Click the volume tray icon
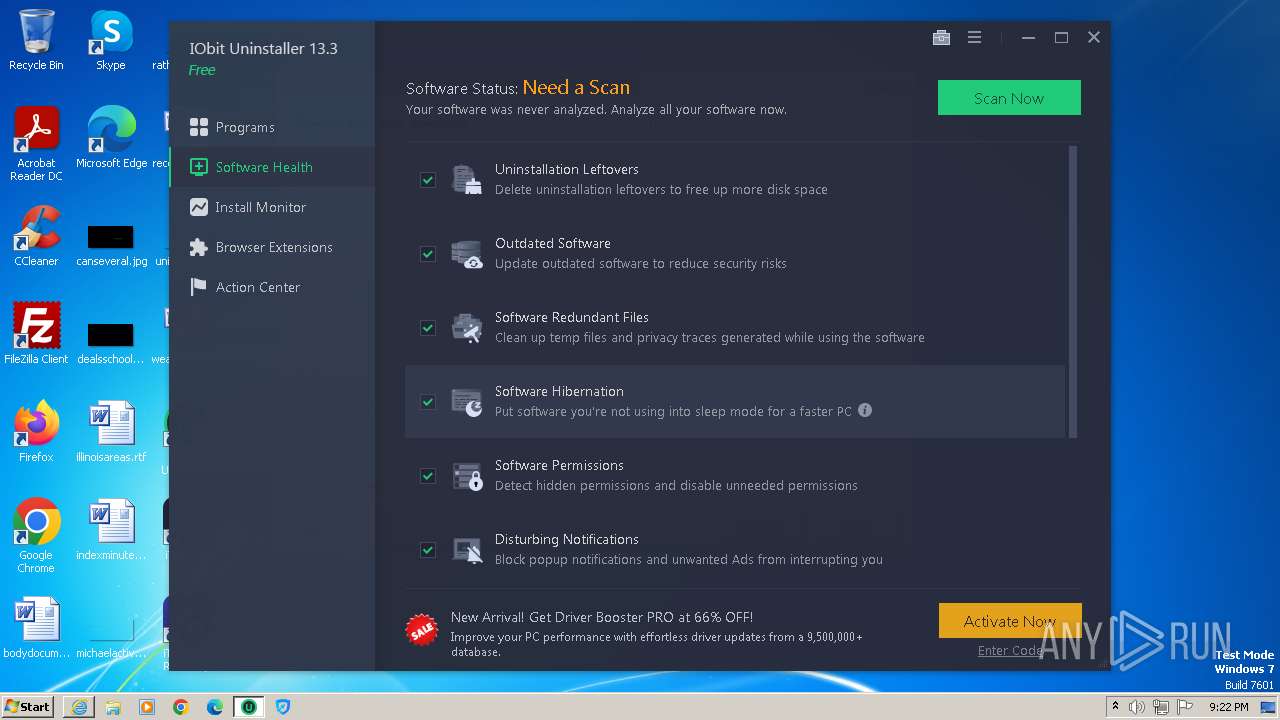Image resolution: width=1280 pixels, height=720 pixels. [x=1137, y=707]
